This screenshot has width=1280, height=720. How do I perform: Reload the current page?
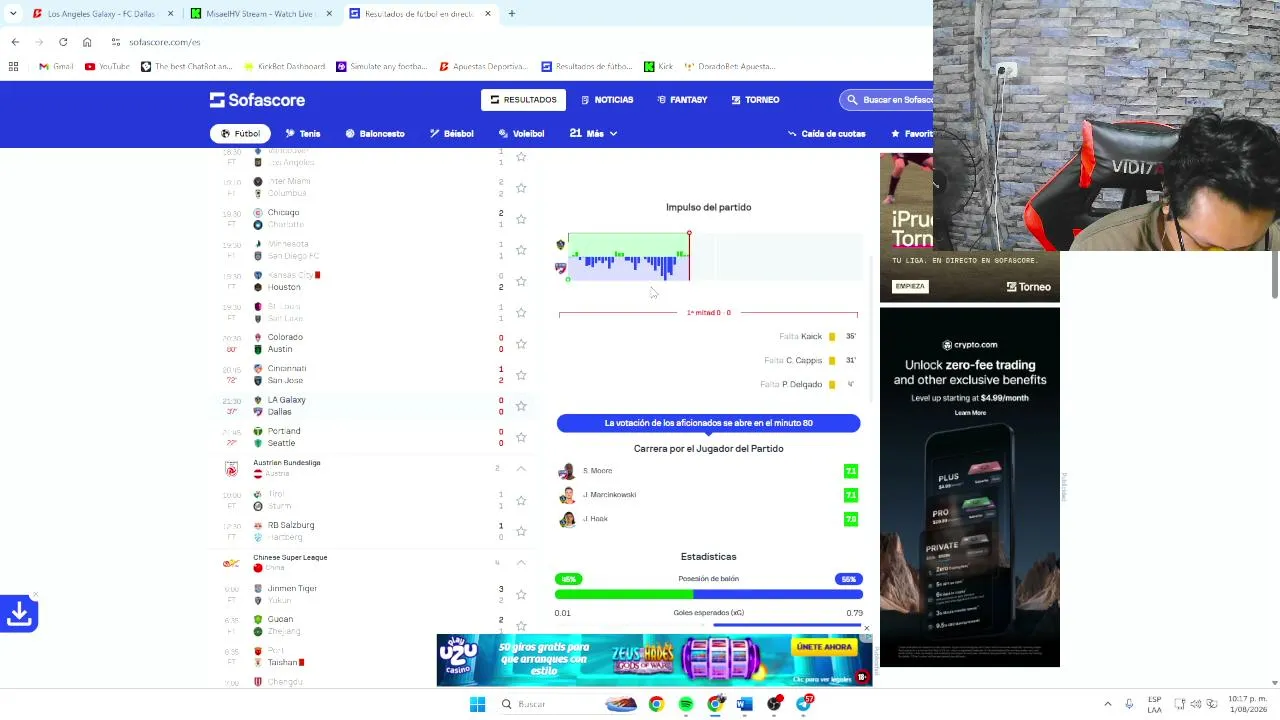click(63, 42)
